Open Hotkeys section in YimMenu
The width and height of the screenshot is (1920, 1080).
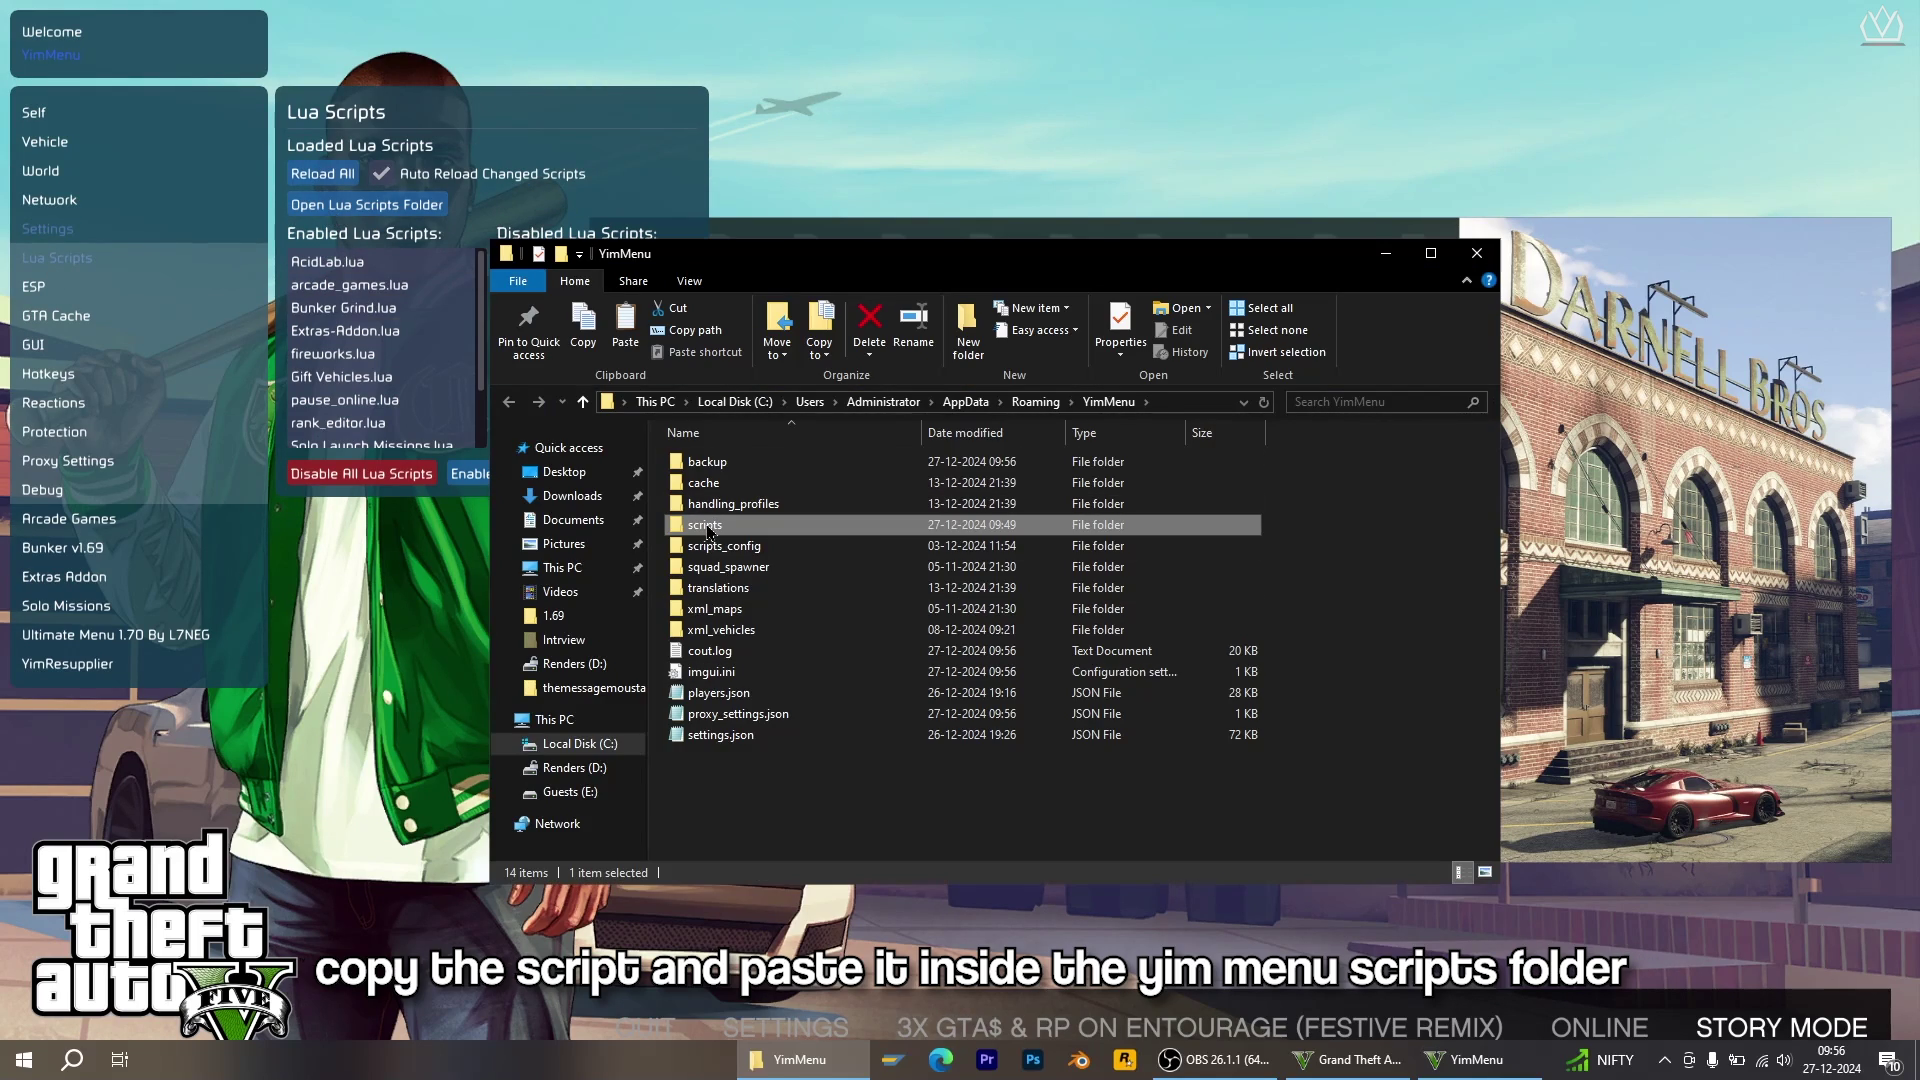[x=48, y=374]
